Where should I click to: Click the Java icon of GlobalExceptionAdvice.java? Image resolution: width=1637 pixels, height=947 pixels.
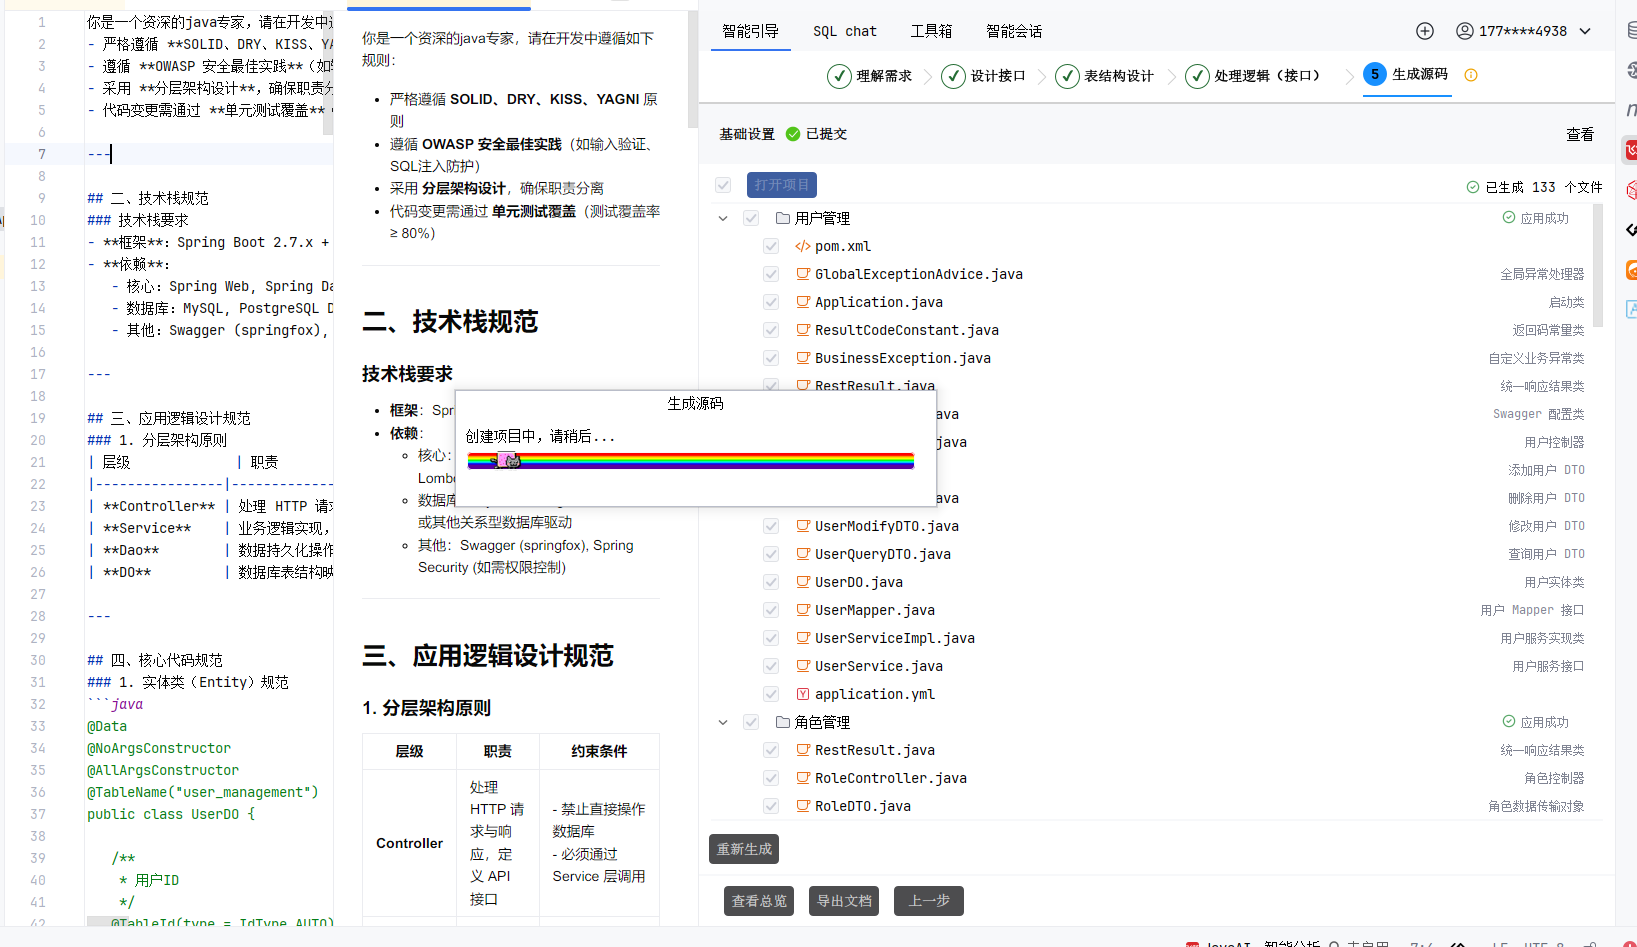pos(803,273)
